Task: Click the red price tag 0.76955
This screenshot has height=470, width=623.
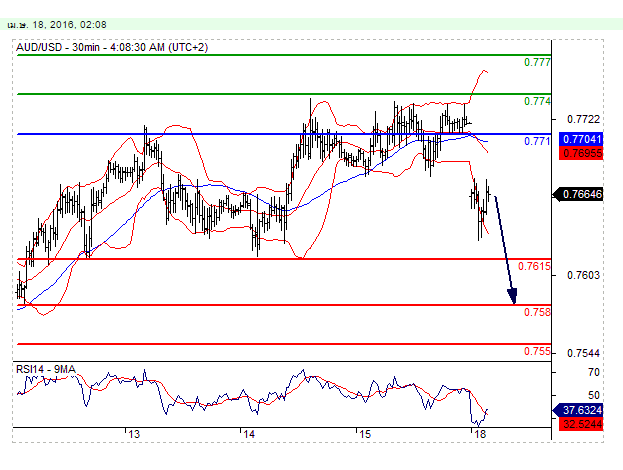Action: tap(581, 153)
